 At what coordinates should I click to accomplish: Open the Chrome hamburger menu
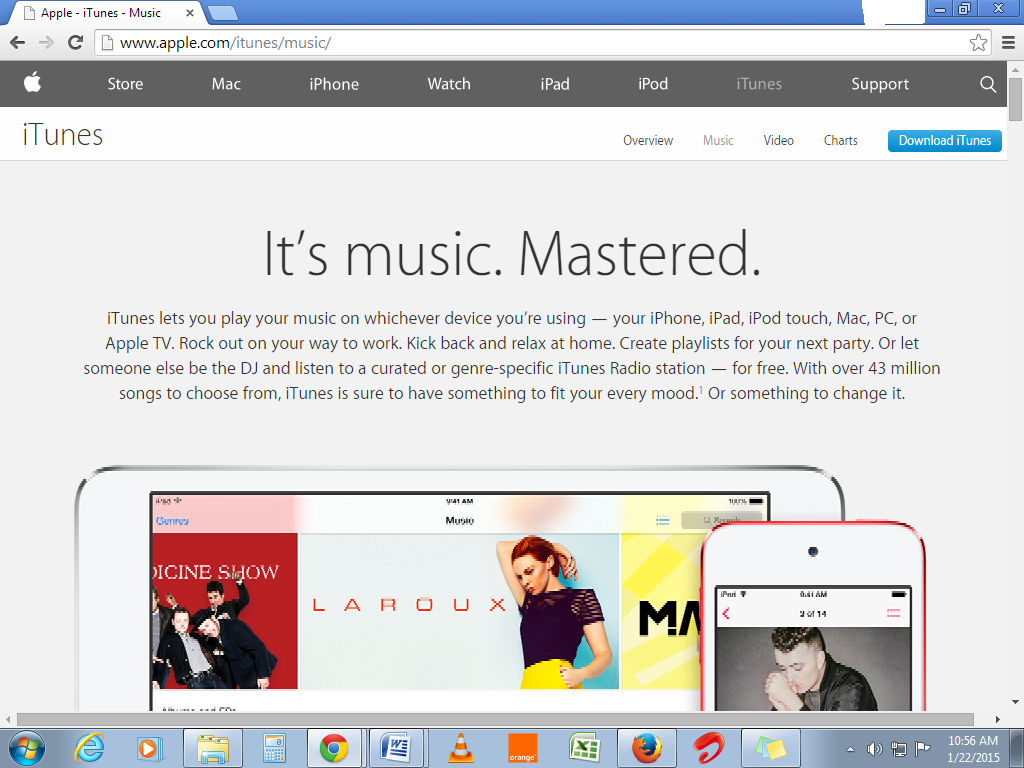pyautogui.click(x=1008, y=43)
